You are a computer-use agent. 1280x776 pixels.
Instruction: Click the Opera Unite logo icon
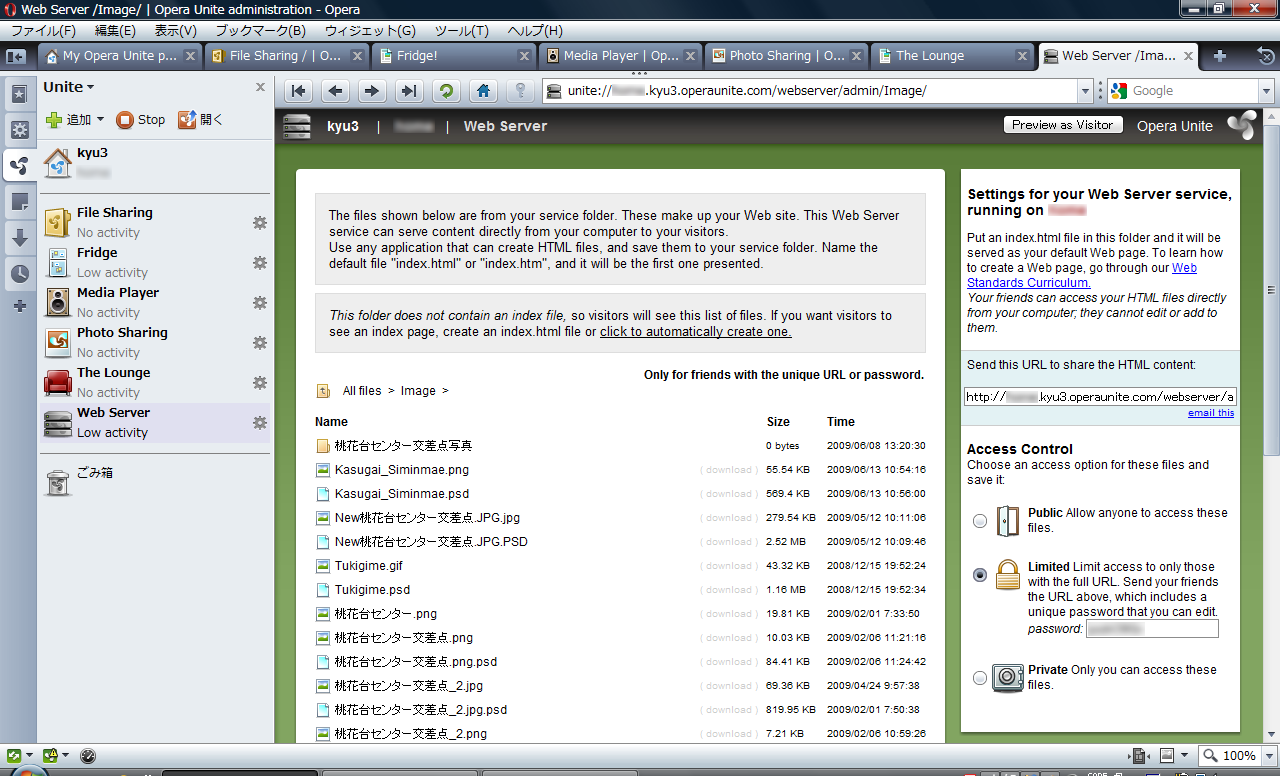click(x=1241, y=126)
